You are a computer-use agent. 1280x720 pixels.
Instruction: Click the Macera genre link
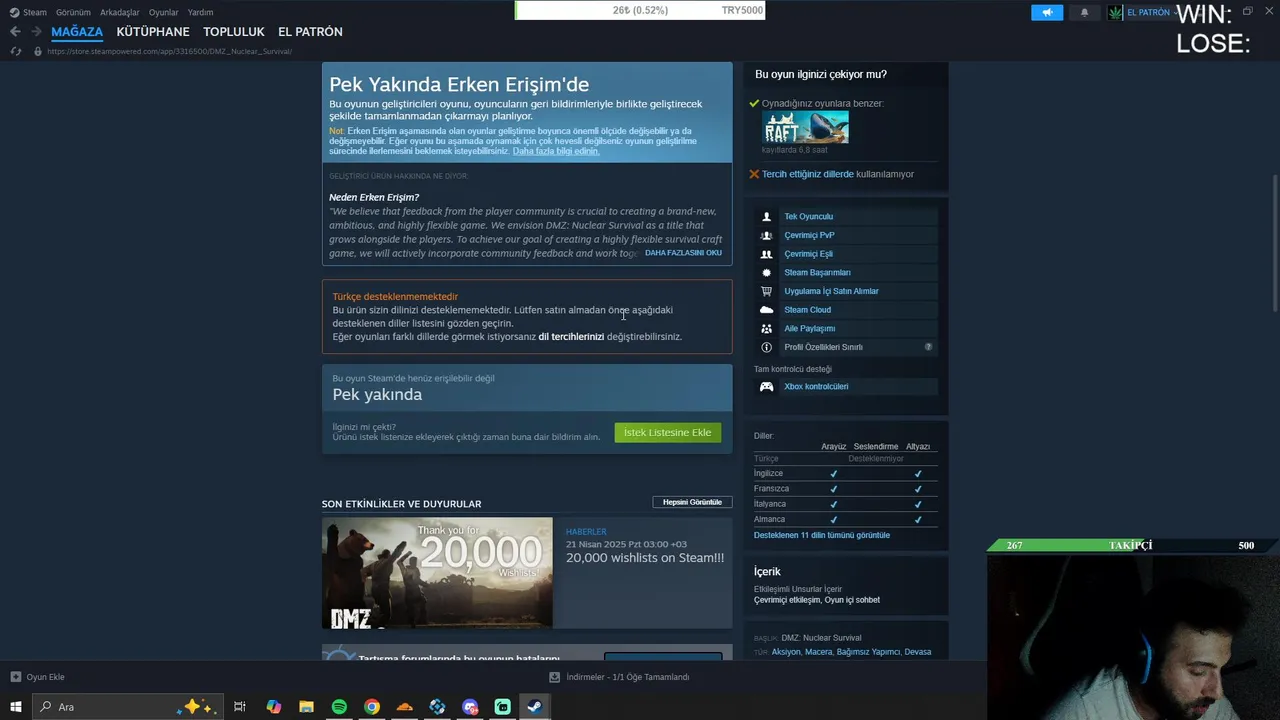click(x=818, y=652)
